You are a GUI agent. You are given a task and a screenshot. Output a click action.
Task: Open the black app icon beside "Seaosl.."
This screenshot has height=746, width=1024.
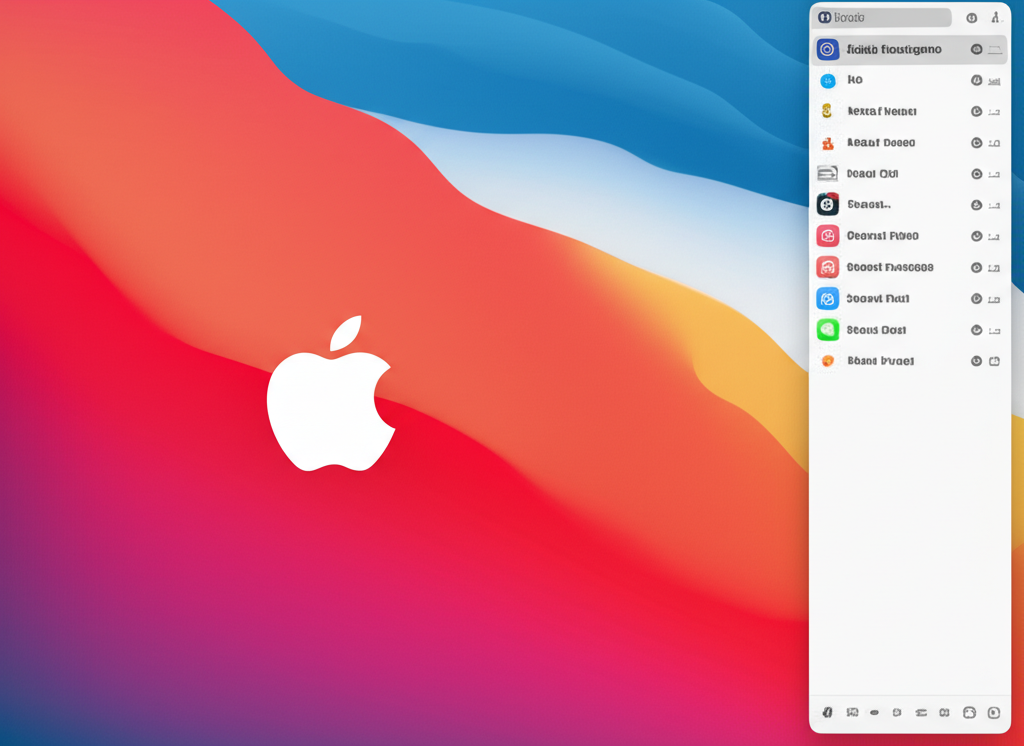point(827,204)
